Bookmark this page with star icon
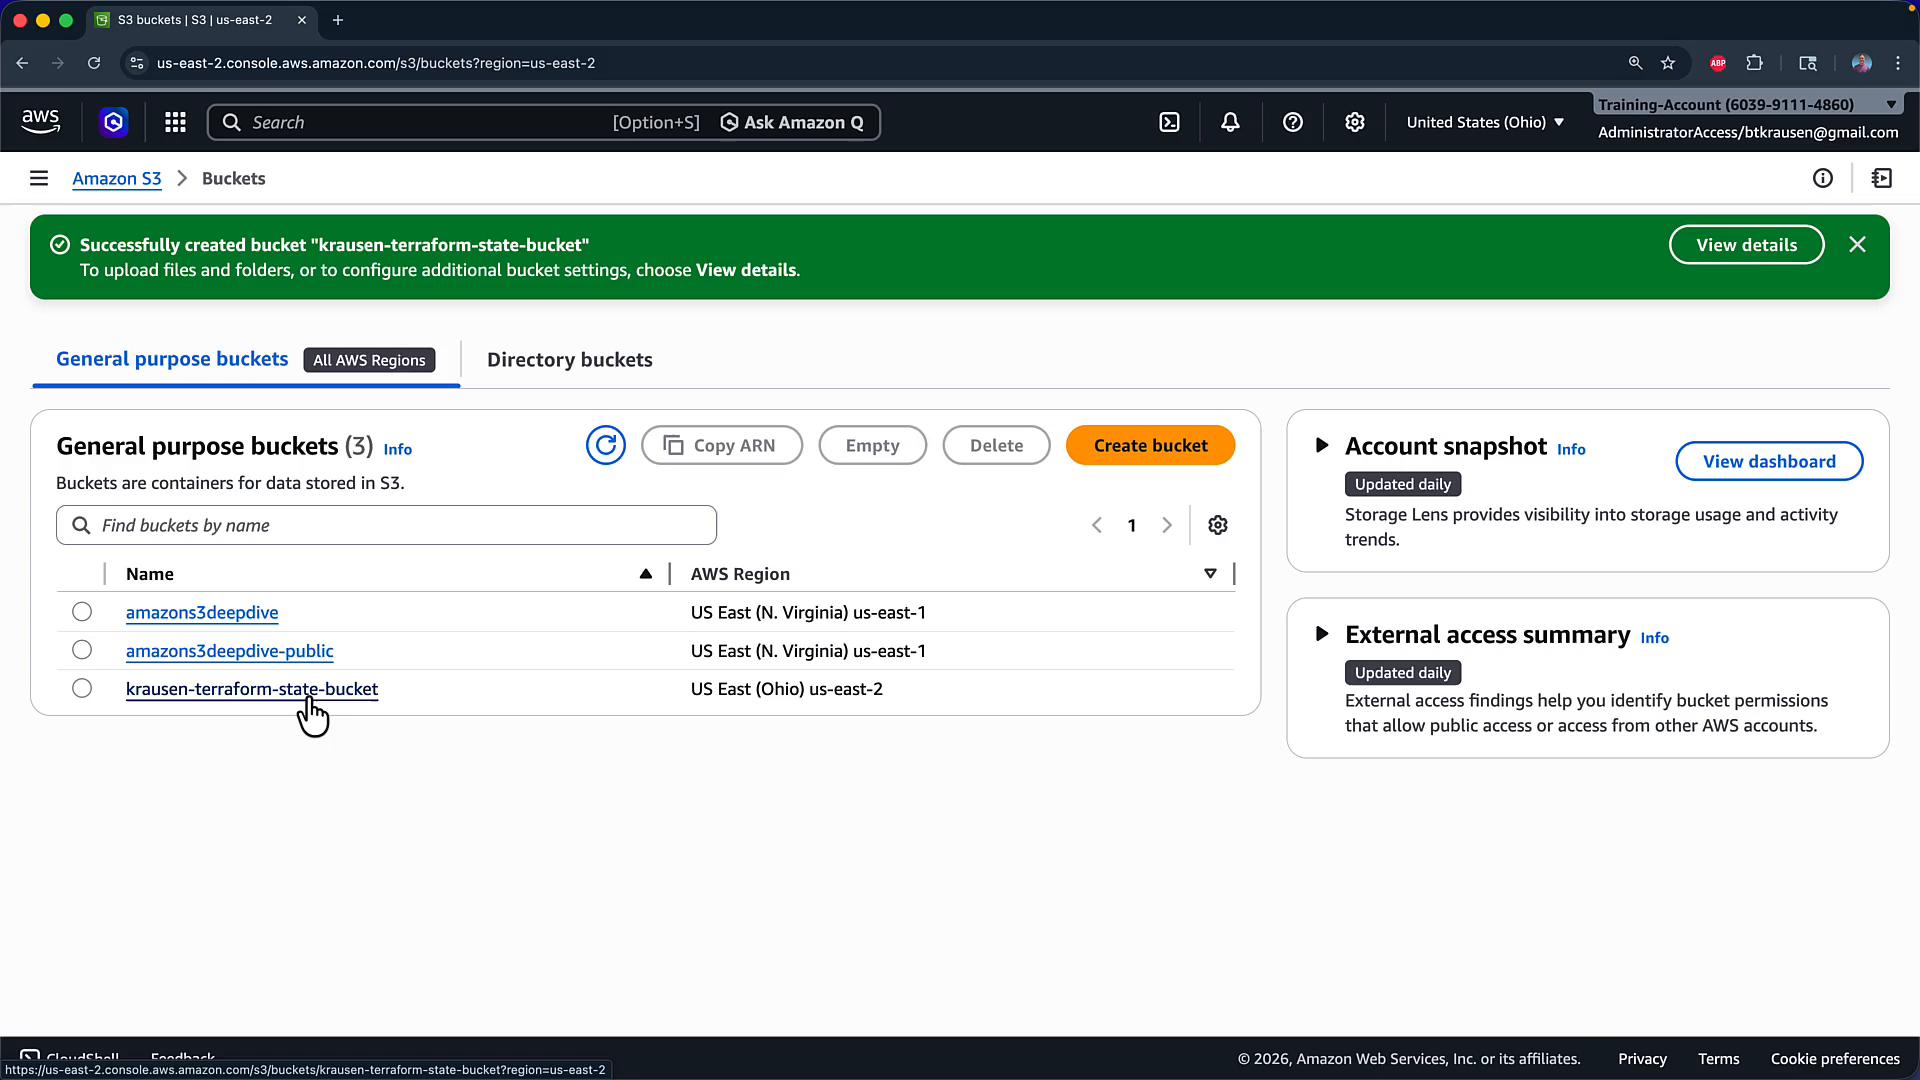This screenshot has width=1920, height=1080. [1668, 63]
